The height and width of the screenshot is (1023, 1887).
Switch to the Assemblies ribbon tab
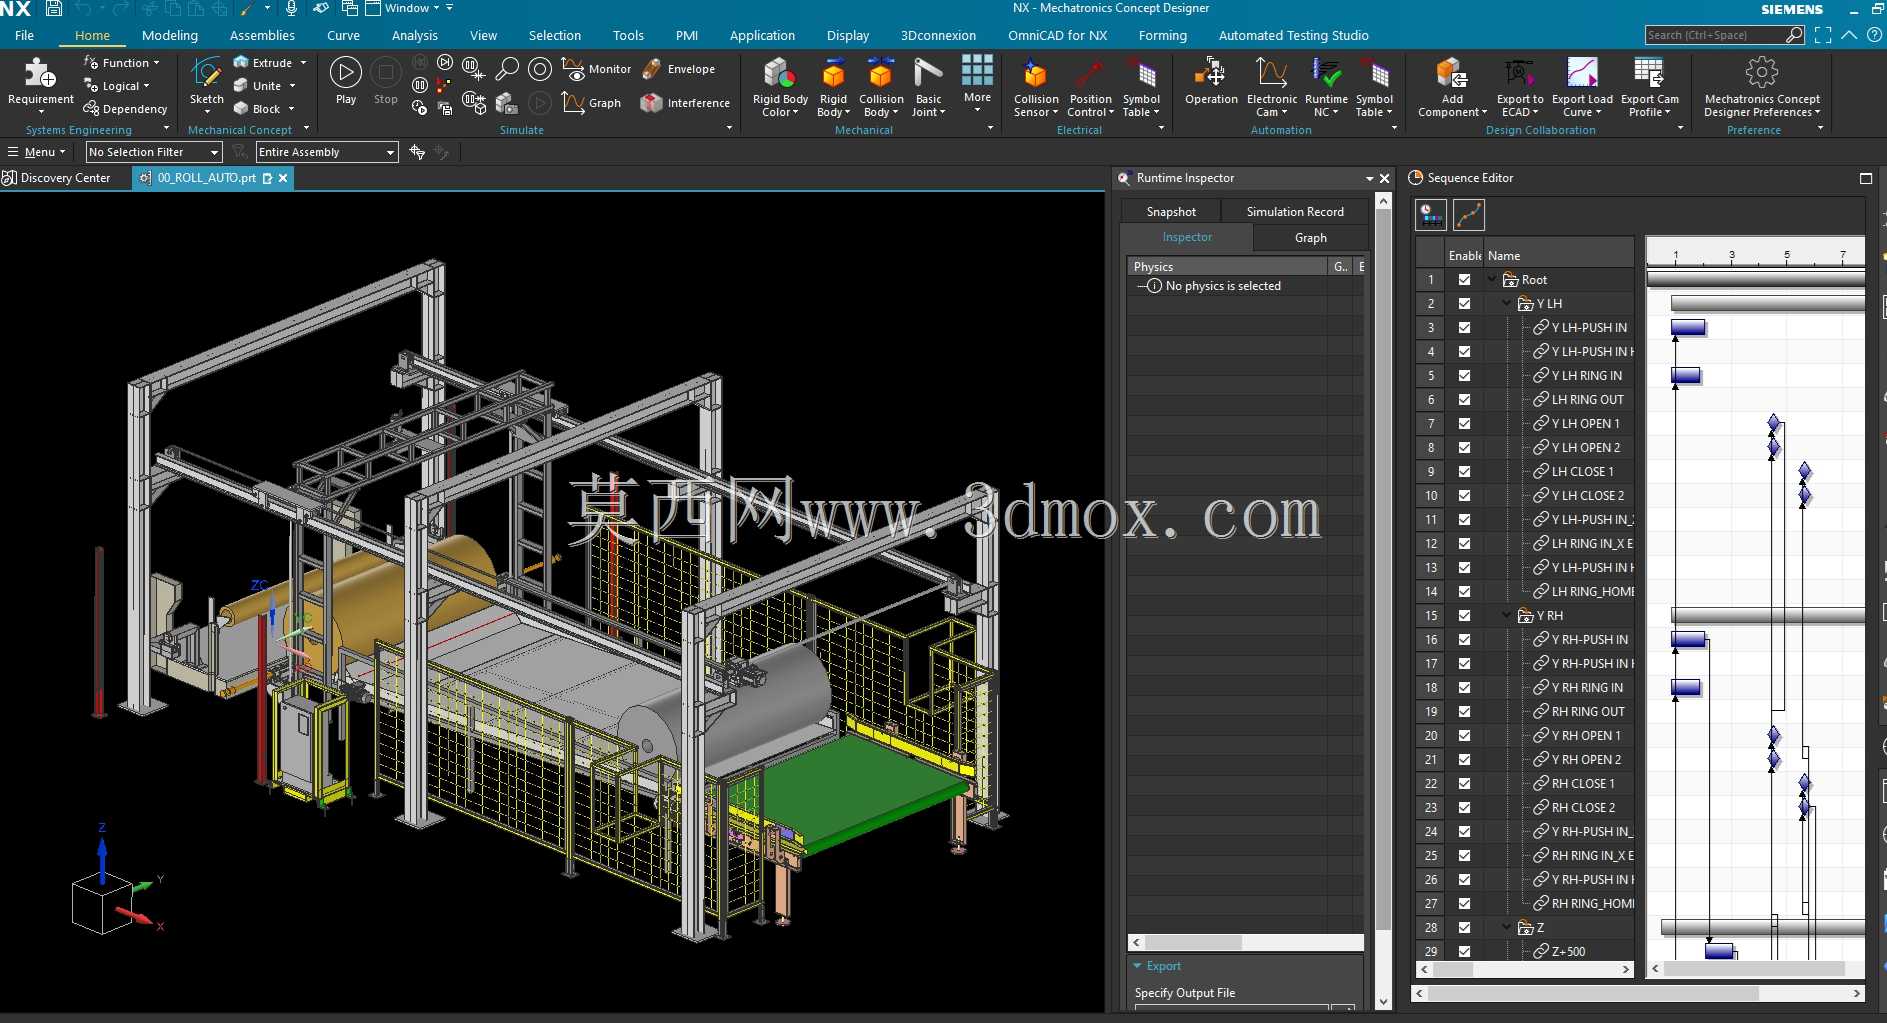[262, 35]
